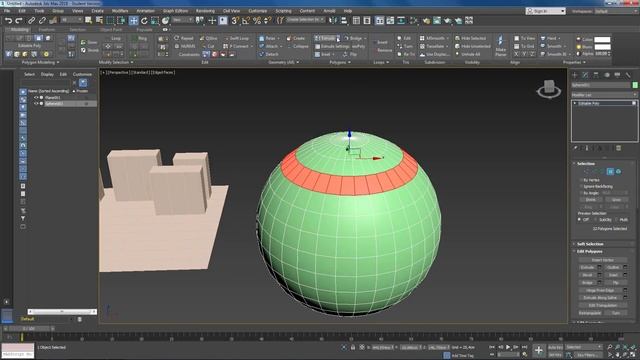The height and width of the screenshot is (360, 640).
Task: Enable the By Vertex checkbox
Action: [x=581, y=180]
